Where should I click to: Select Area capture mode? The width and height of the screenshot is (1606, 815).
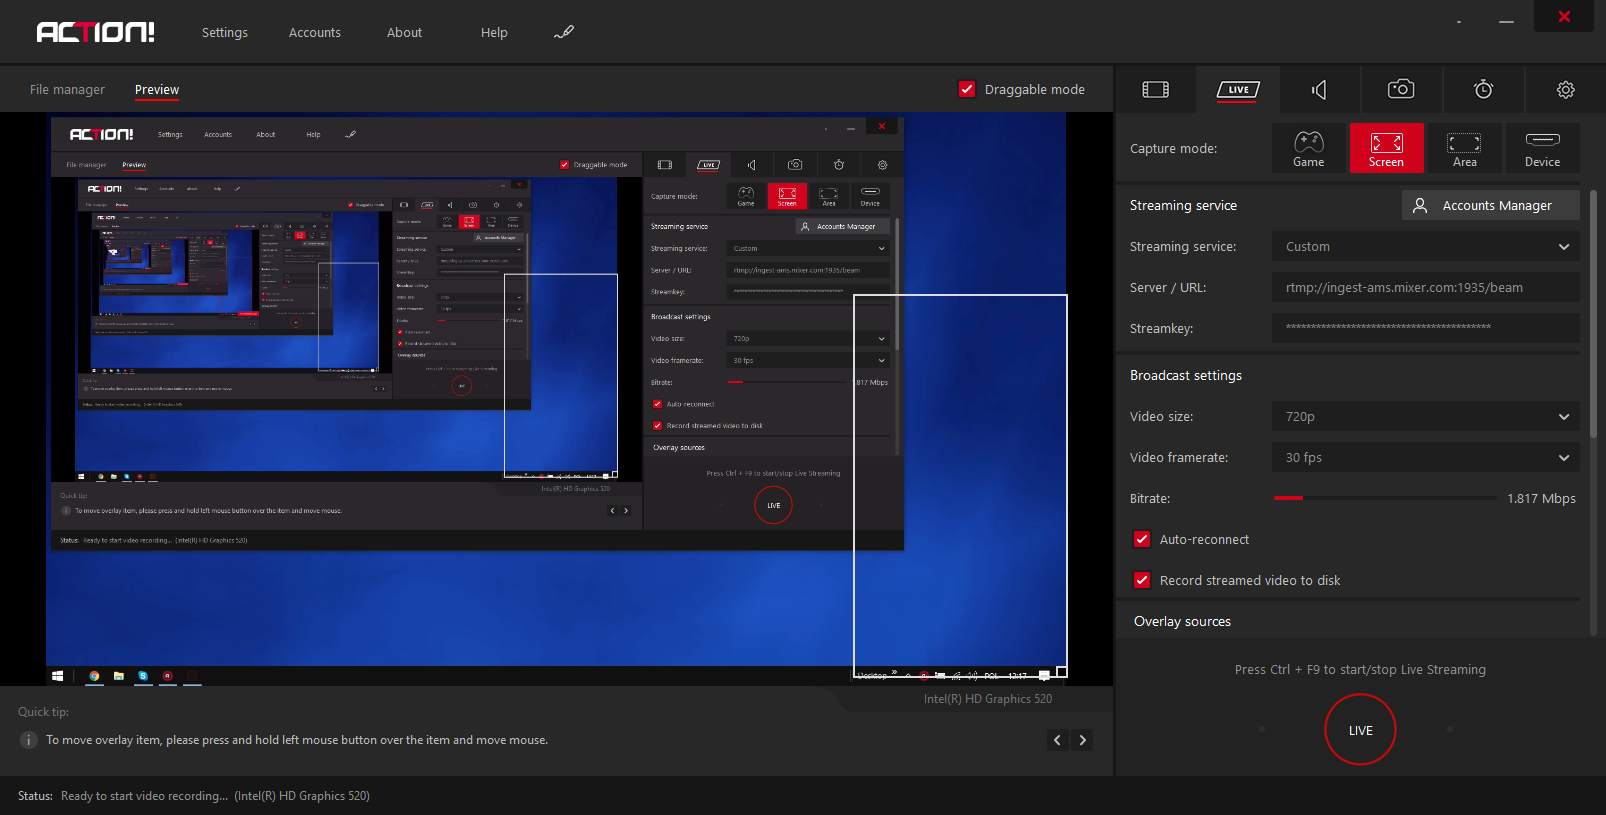coord(1464,148)
